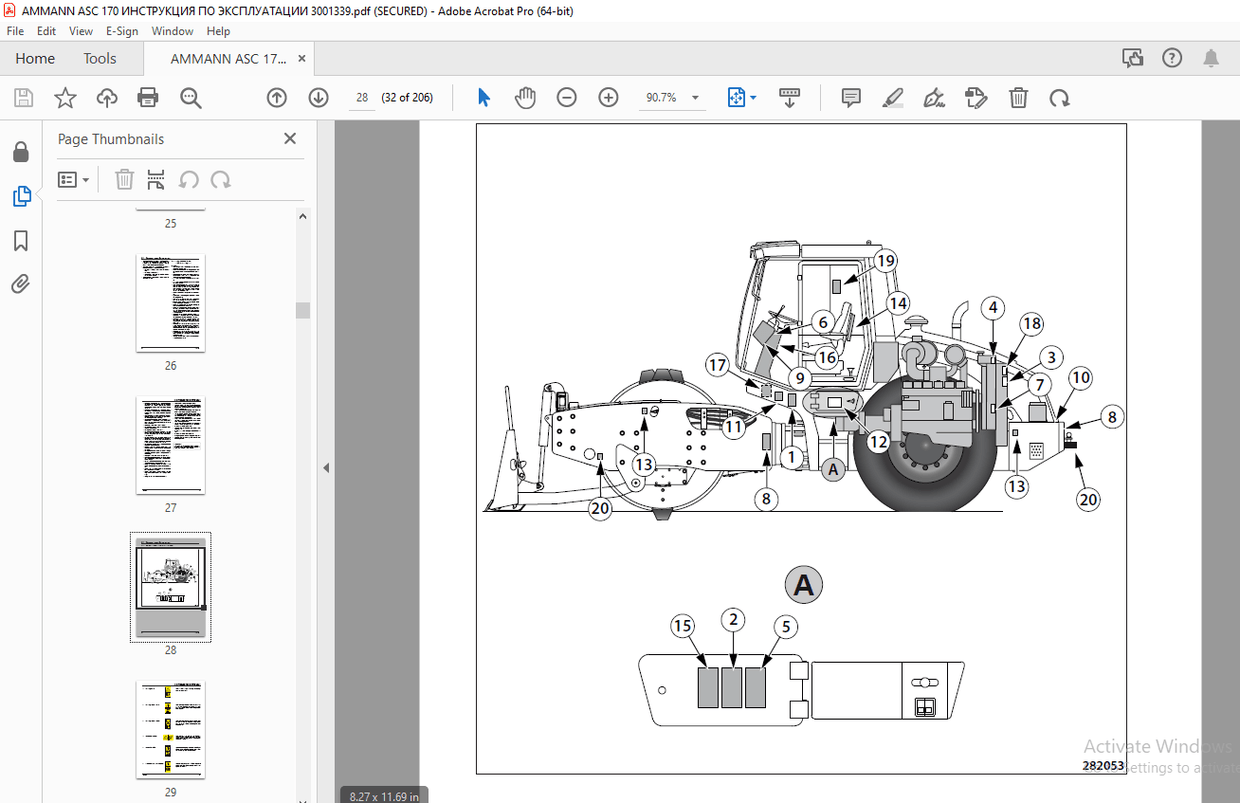Open the Attachments panel
1240x803 pixels.
click(22, 284)
